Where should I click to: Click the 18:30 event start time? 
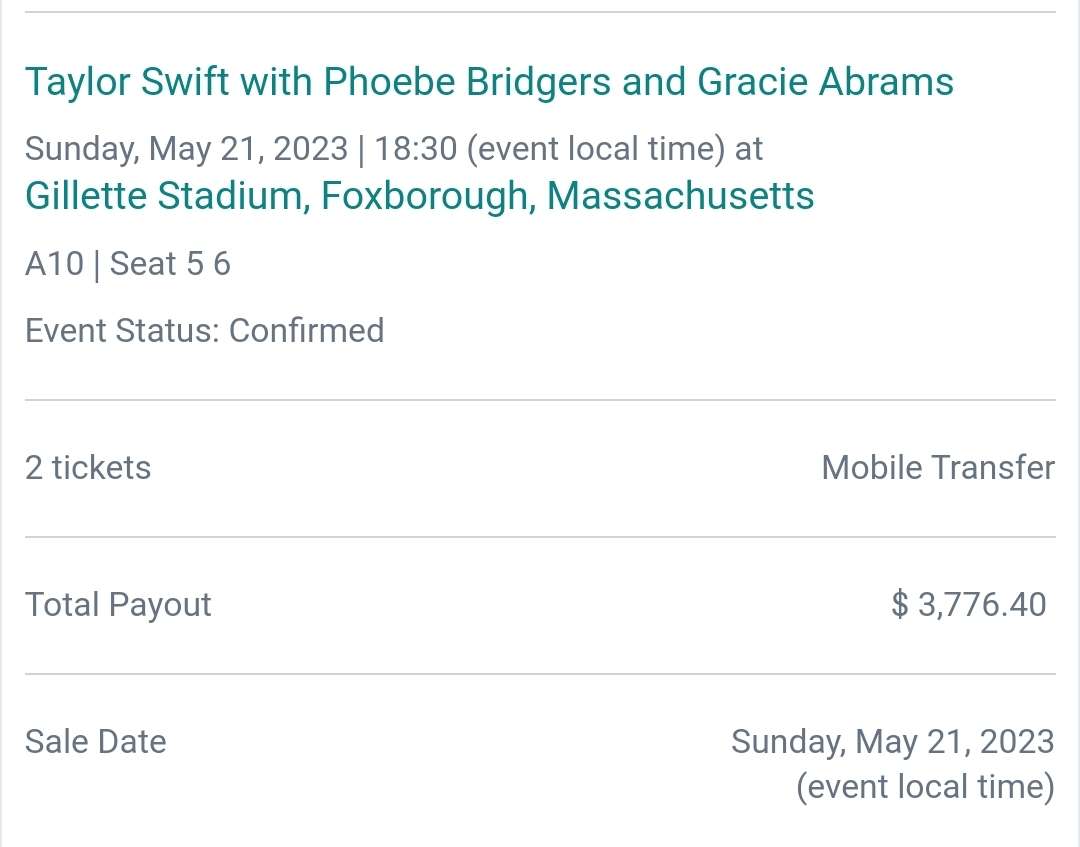415,149
